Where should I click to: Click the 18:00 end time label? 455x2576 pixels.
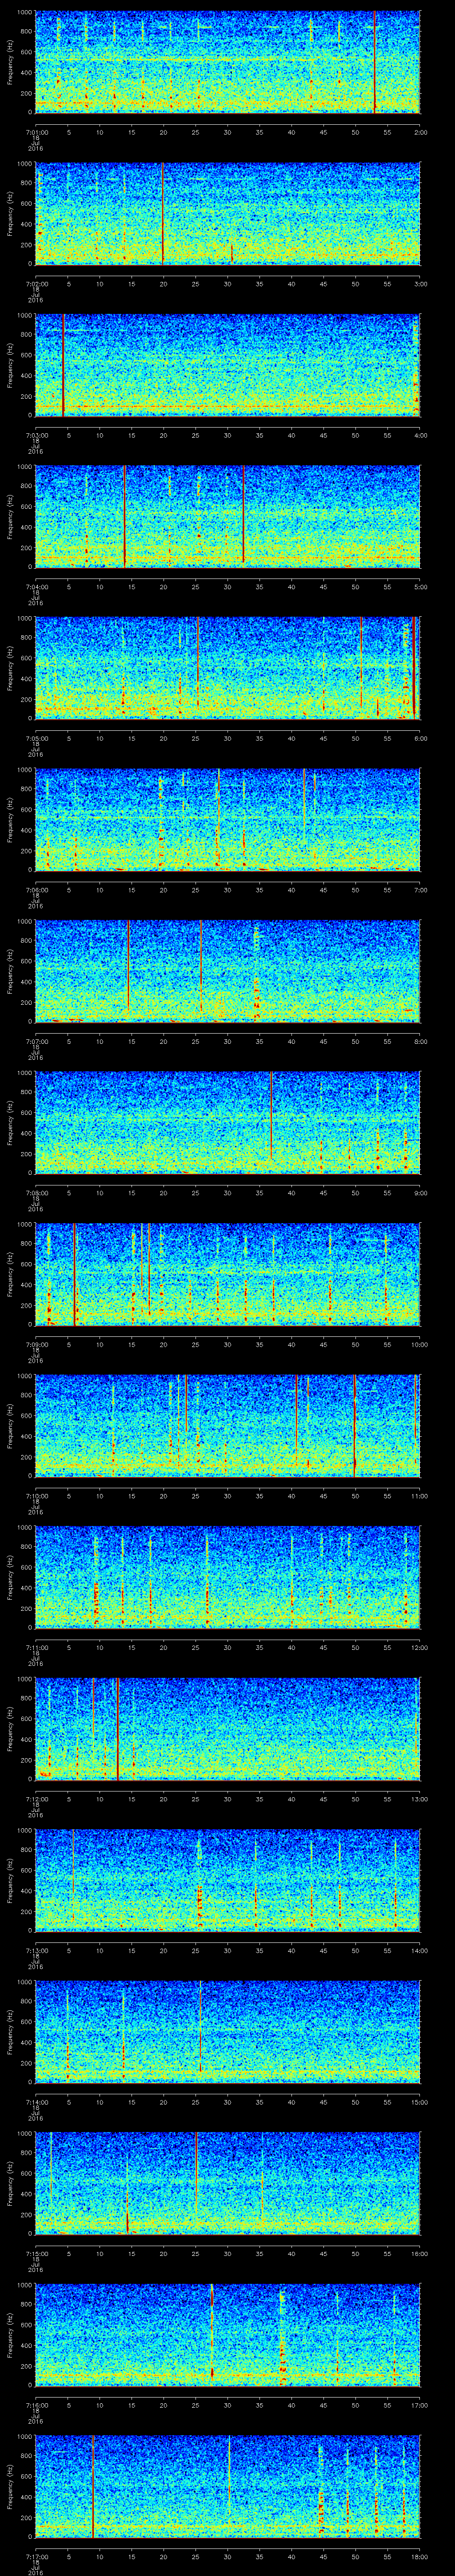click(x=419, y=2556)
